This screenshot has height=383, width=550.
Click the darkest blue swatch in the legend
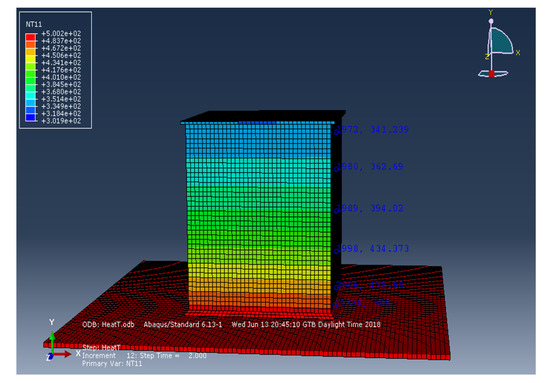(x=30, y=117)
